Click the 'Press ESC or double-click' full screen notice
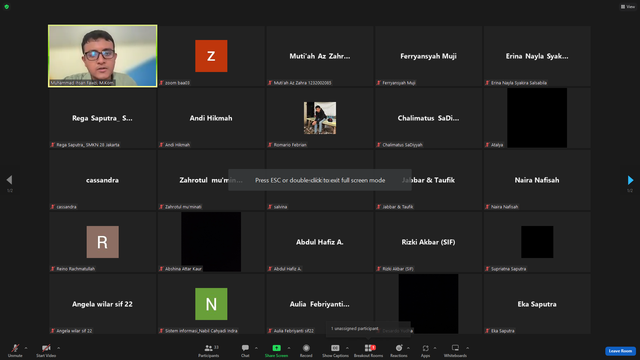The width and height of the screenshot is (640, 360). pyautogui.click(x=320, y=180)
